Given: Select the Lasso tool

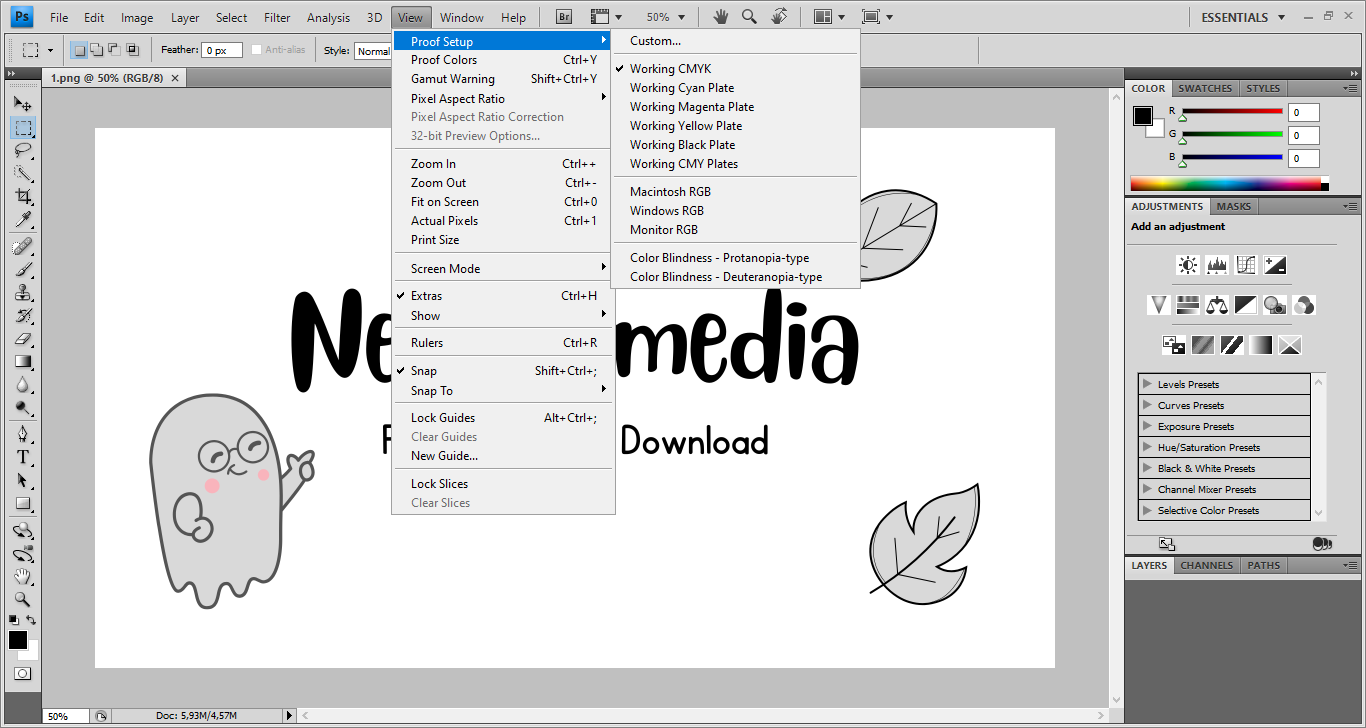Looking at the screenshot, I should tap(23, 151).
